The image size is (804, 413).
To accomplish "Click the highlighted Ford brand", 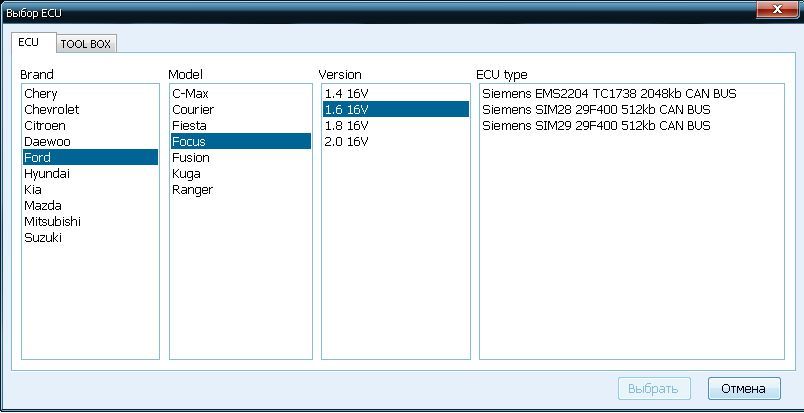I will [90, 157].
